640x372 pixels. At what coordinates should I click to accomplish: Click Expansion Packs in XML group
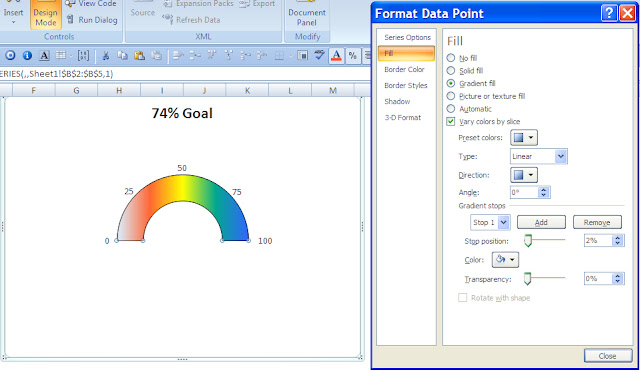pyautogui.click(x=198, y=4)
